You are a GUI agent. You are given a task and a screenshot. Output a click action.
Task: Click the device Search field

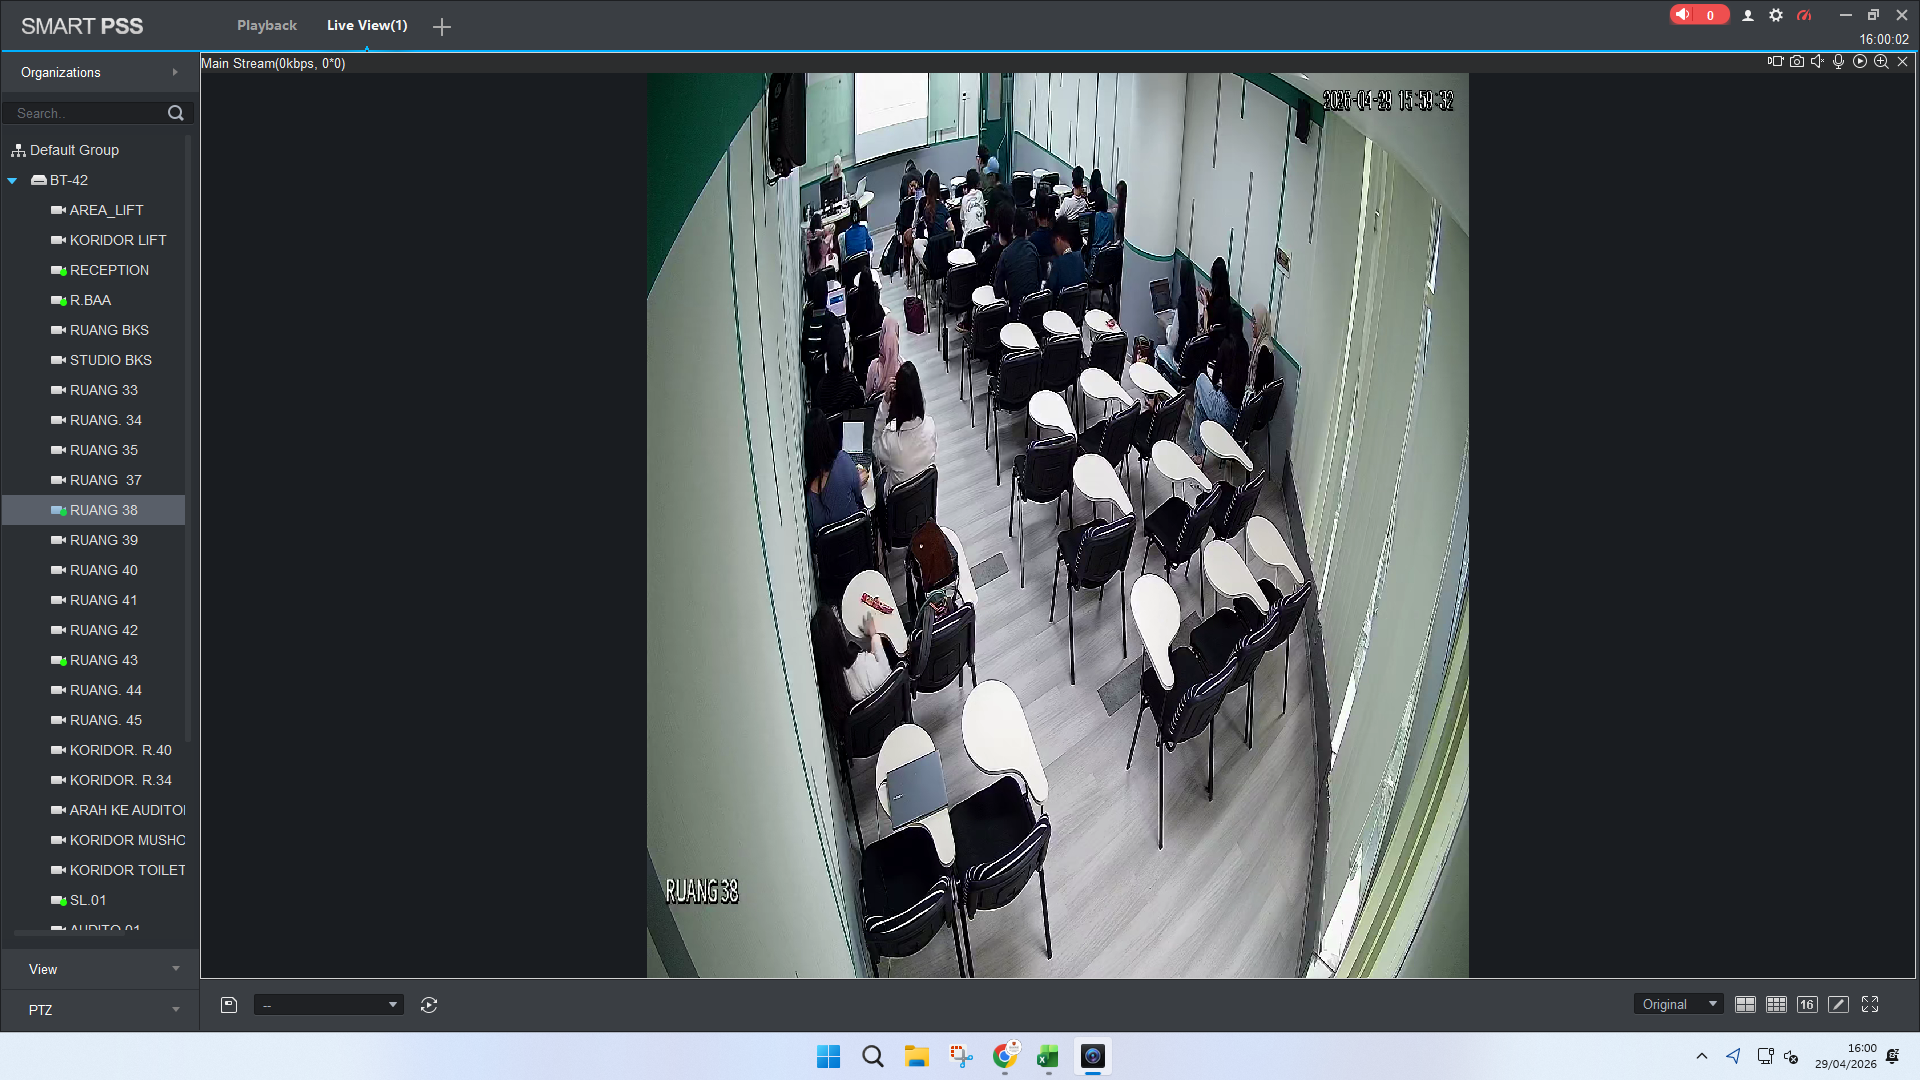pyautogui.click(x=88, y=113)
